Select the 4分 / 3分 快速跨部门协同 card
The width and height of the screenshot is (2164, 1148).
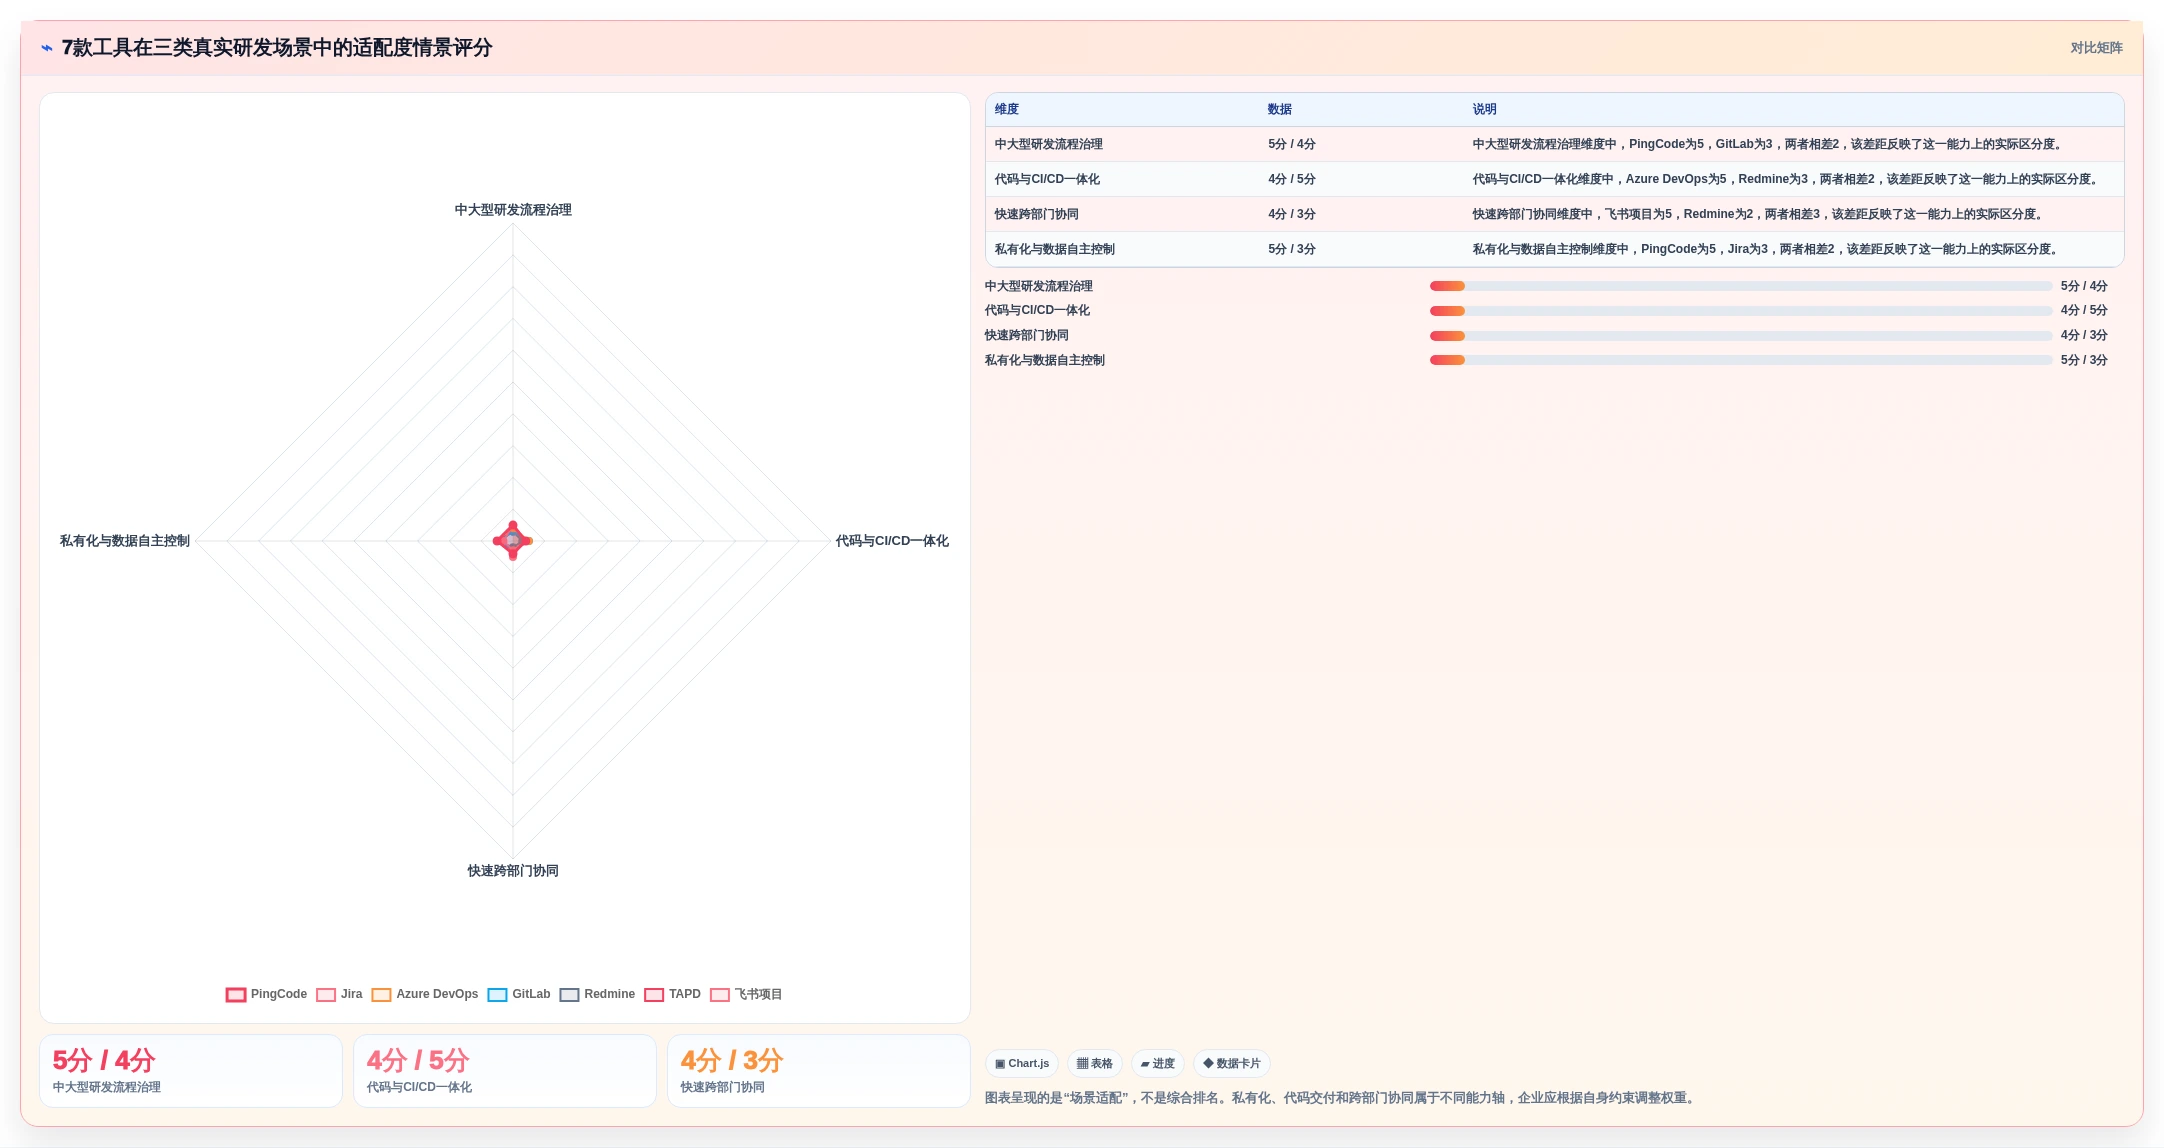(819, 1071)
